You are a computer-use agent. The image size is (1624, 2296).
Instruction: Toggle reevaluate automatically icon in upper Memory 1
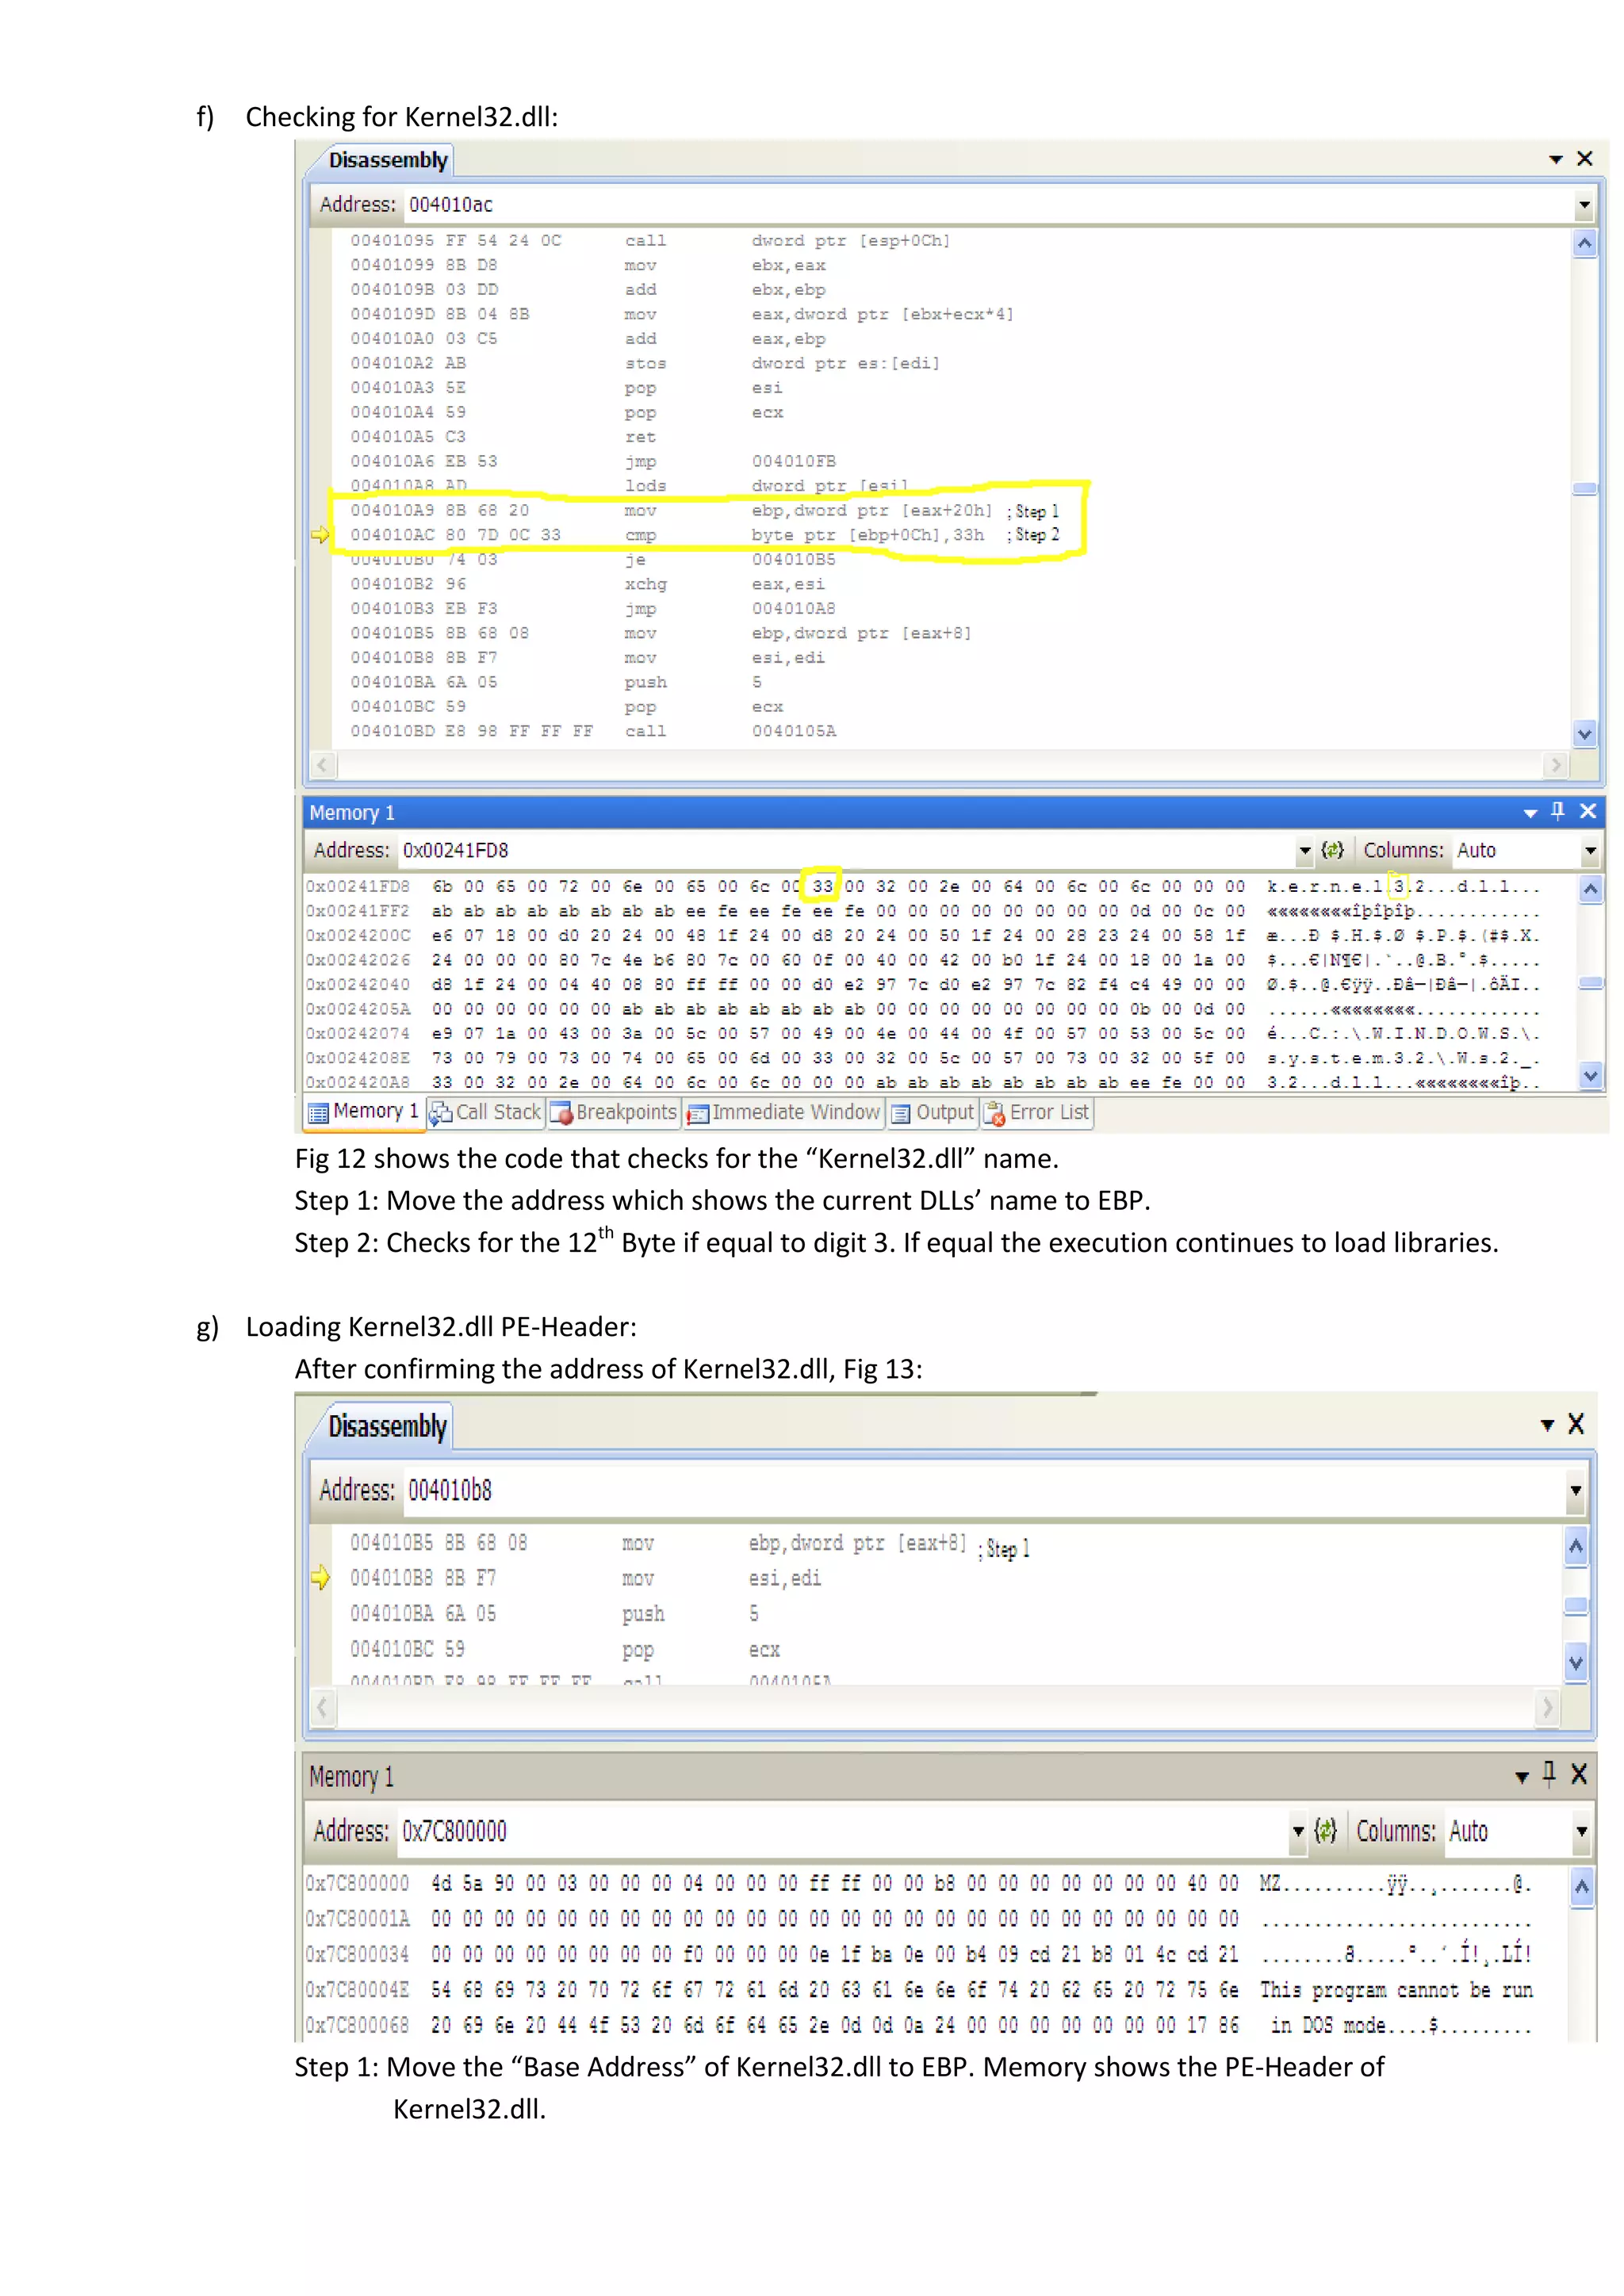tap(1332, 850)
